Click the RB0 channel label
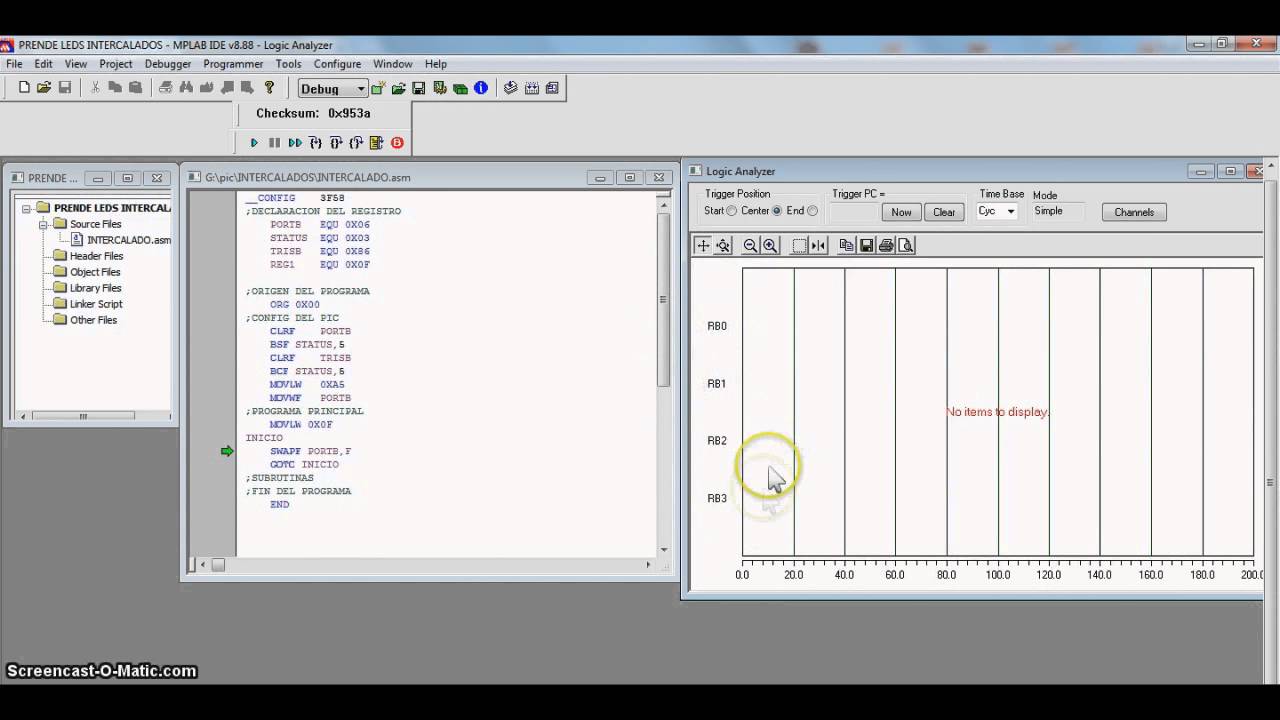Screen dimensions: 1280x720 pyautogui.click(x=717, y=326)
